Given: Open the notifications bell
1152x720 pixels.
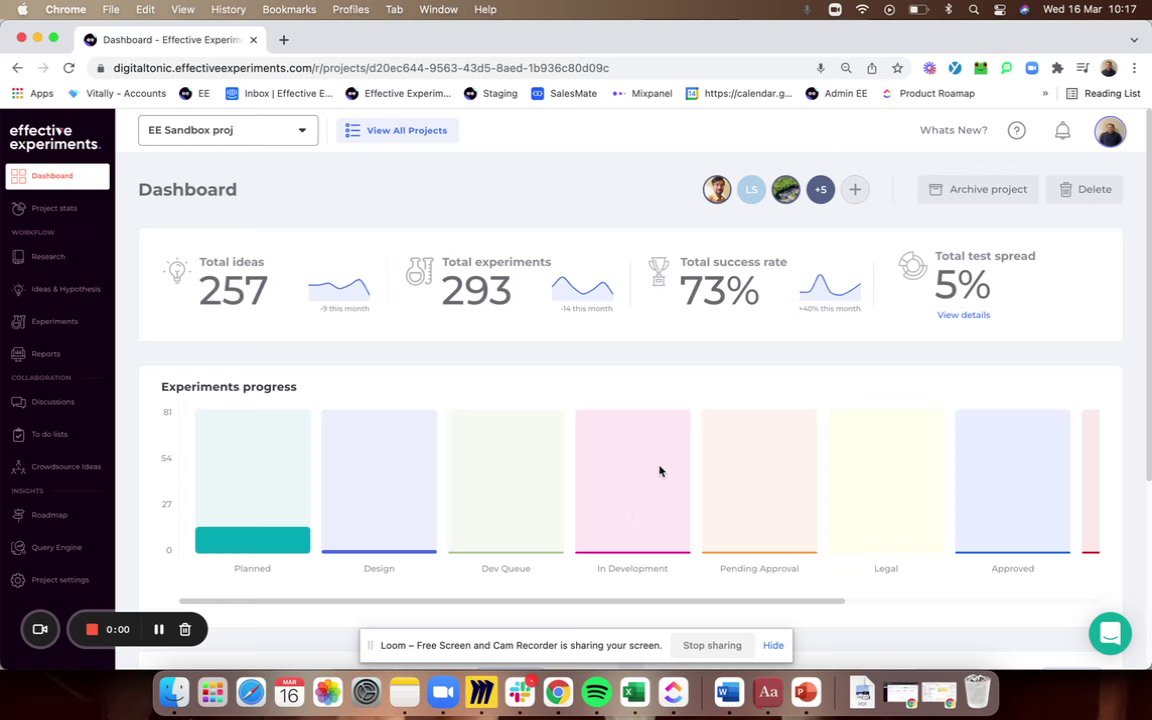Looking at the screenshot, I should (x=1062, y=131).
